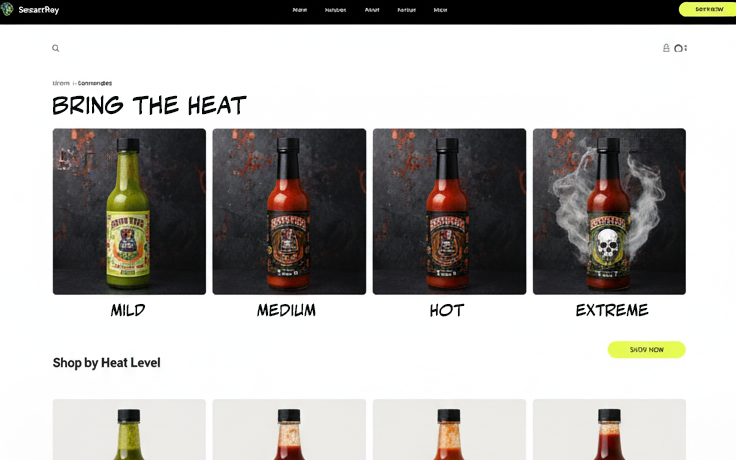Open the shopping cart icon
Screen dimensions: 736x460
tap(680, 48)
